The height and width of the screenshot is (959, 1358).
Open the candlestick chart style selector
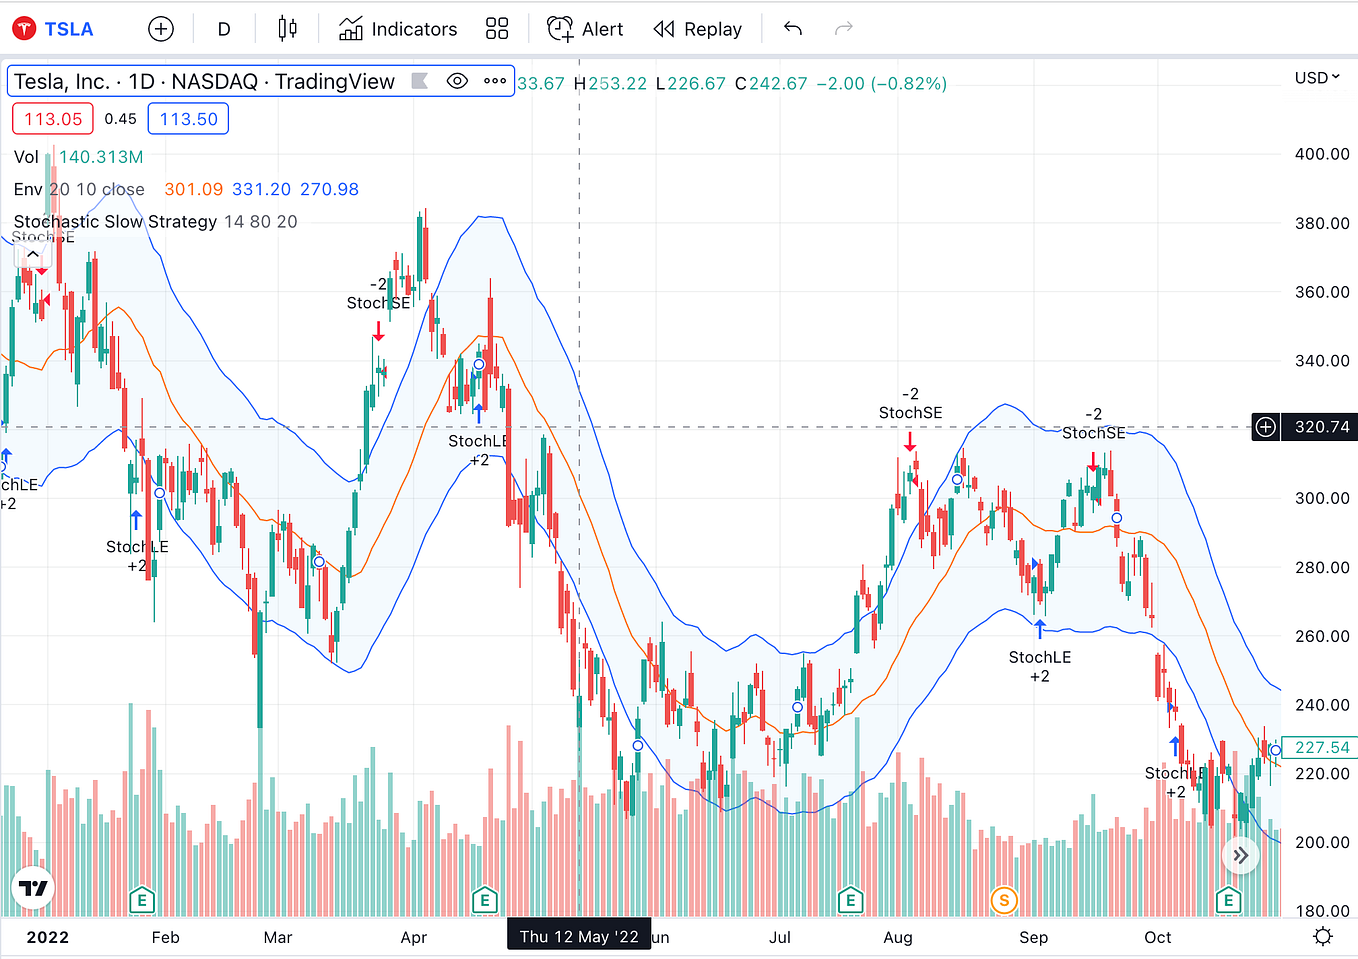point(287,28)
